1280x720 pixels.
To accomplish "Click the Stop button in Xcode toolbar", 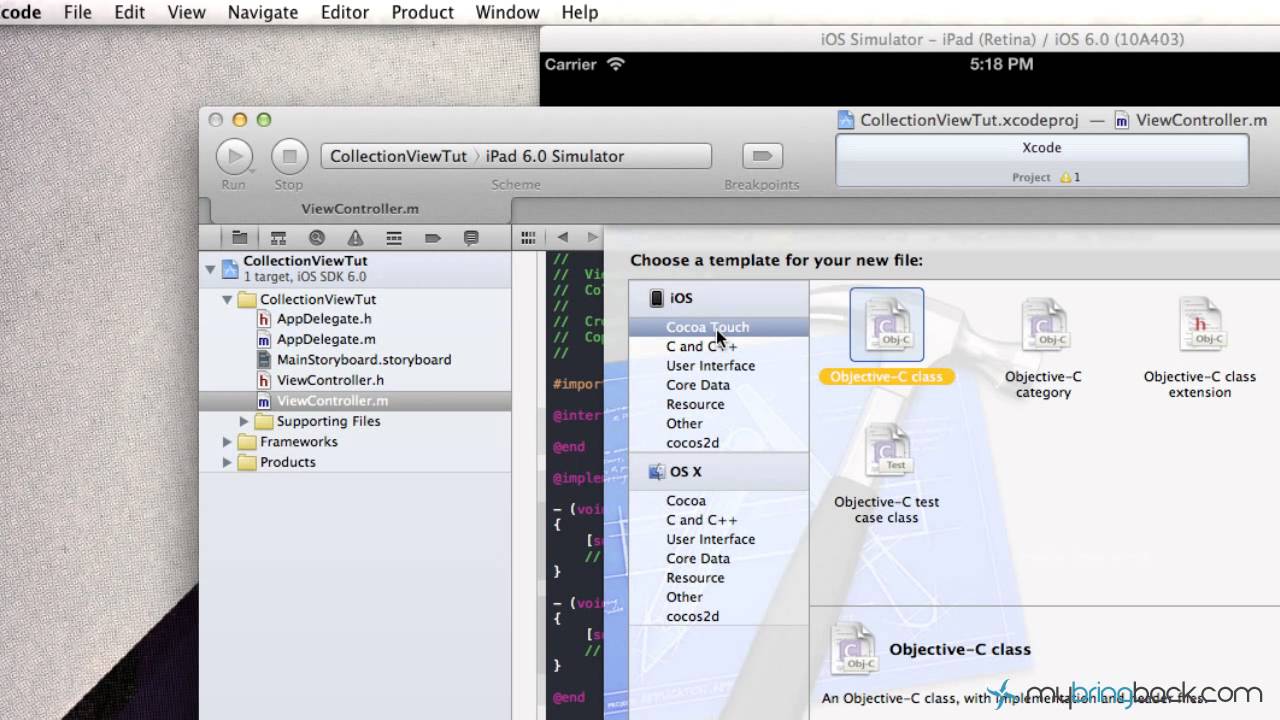I will tap(289, 156).
